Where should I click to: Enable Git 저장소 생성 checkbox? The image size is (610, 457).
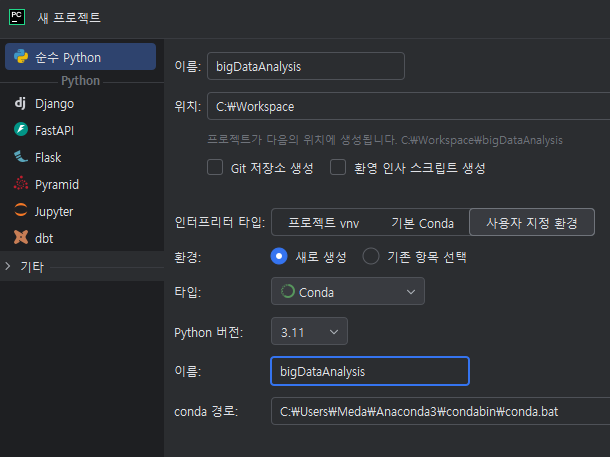pos(215,168)
